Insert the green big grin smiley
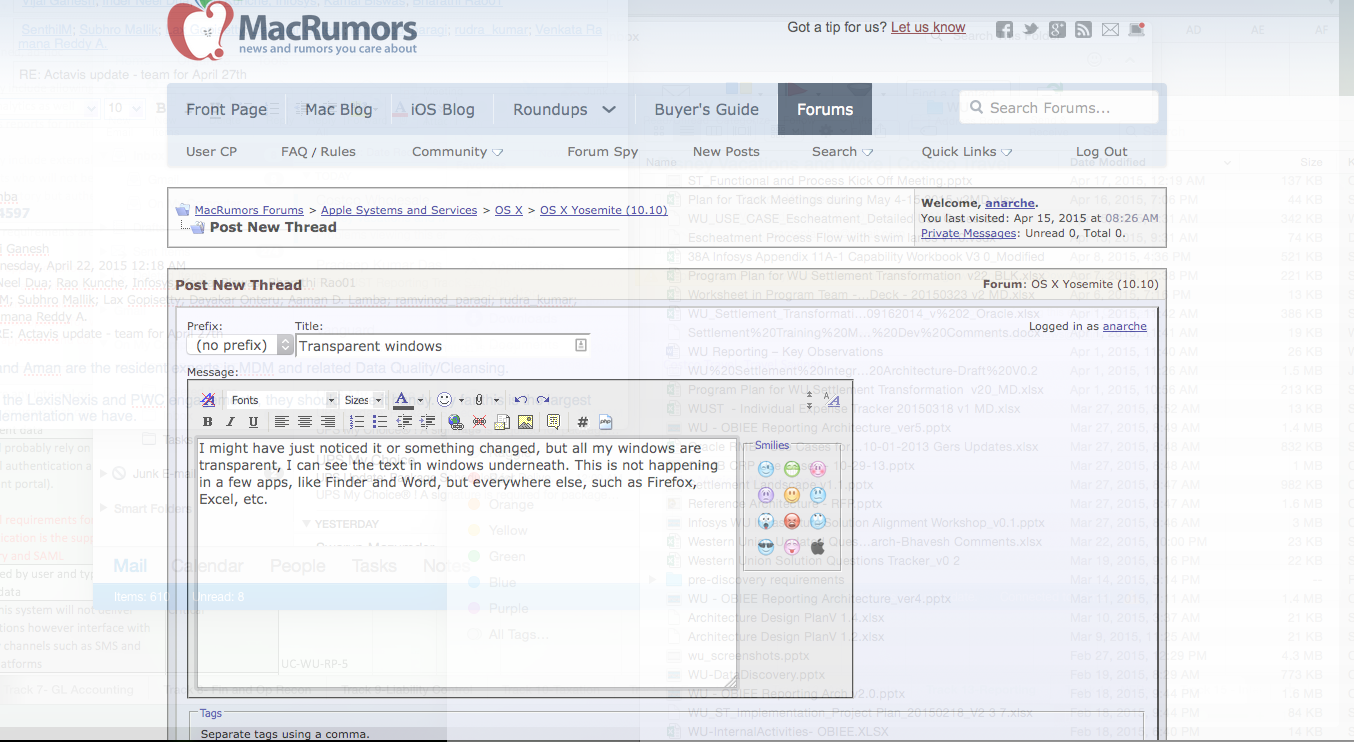1354x742 pixels. click(792, 469)
